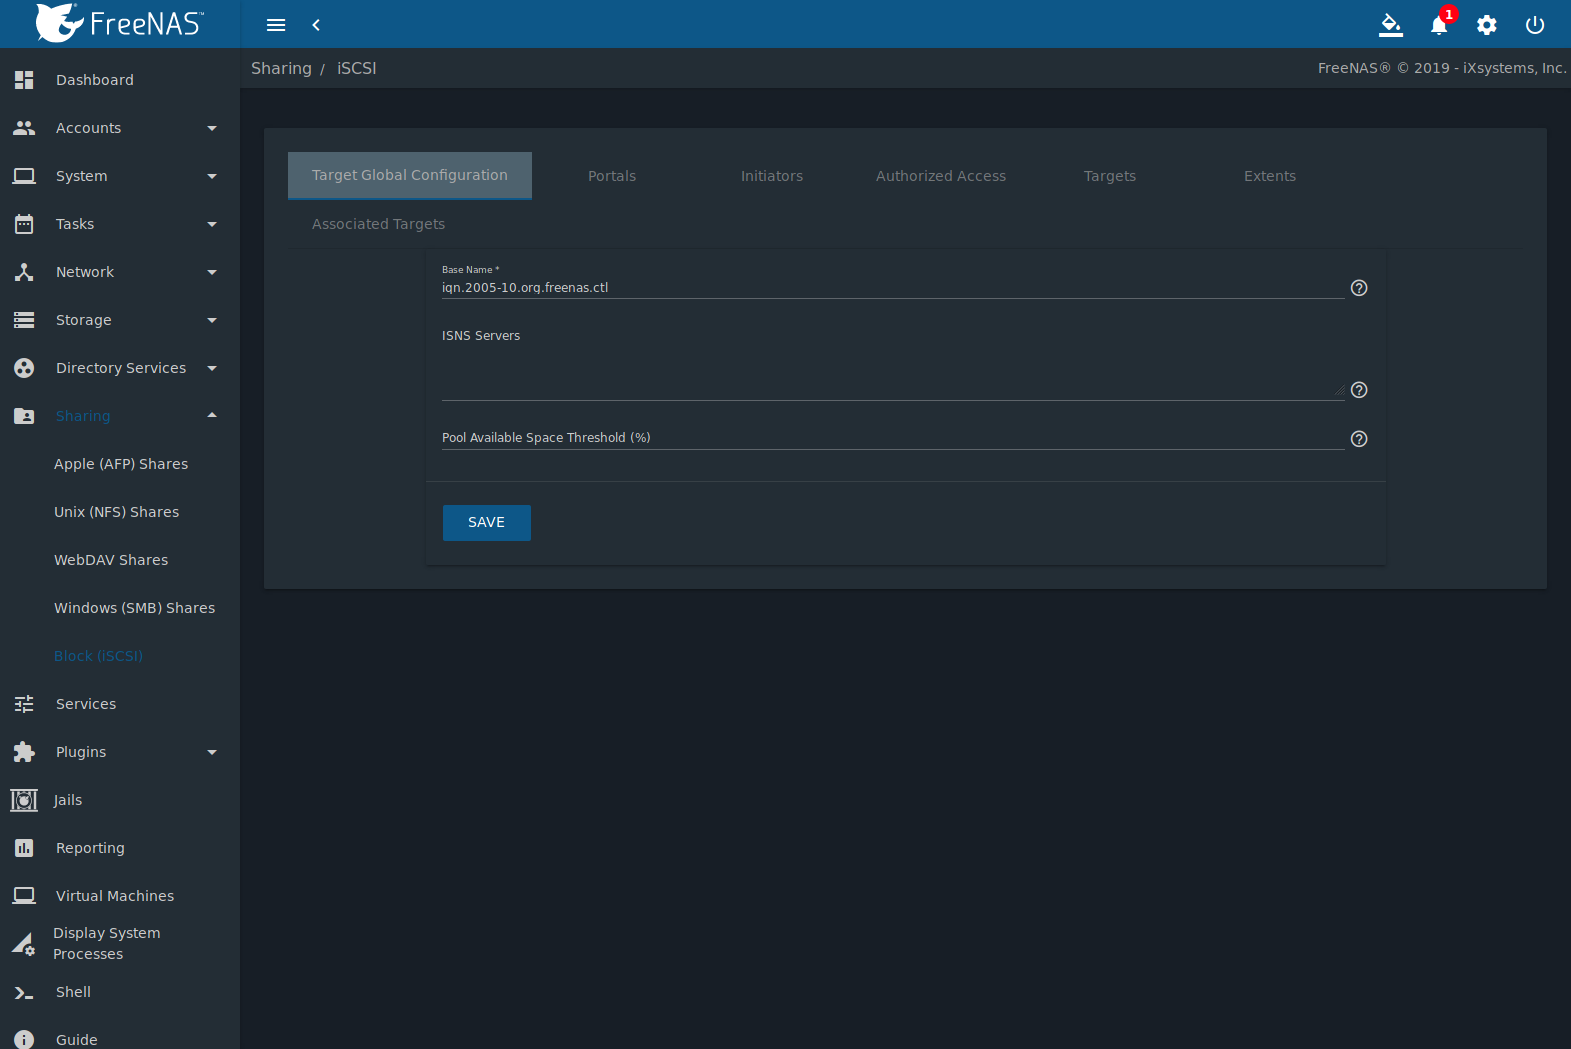The image size is (1571, 1049).
Task: Expand the Network menu arrow
Action: tap(212, 272)
